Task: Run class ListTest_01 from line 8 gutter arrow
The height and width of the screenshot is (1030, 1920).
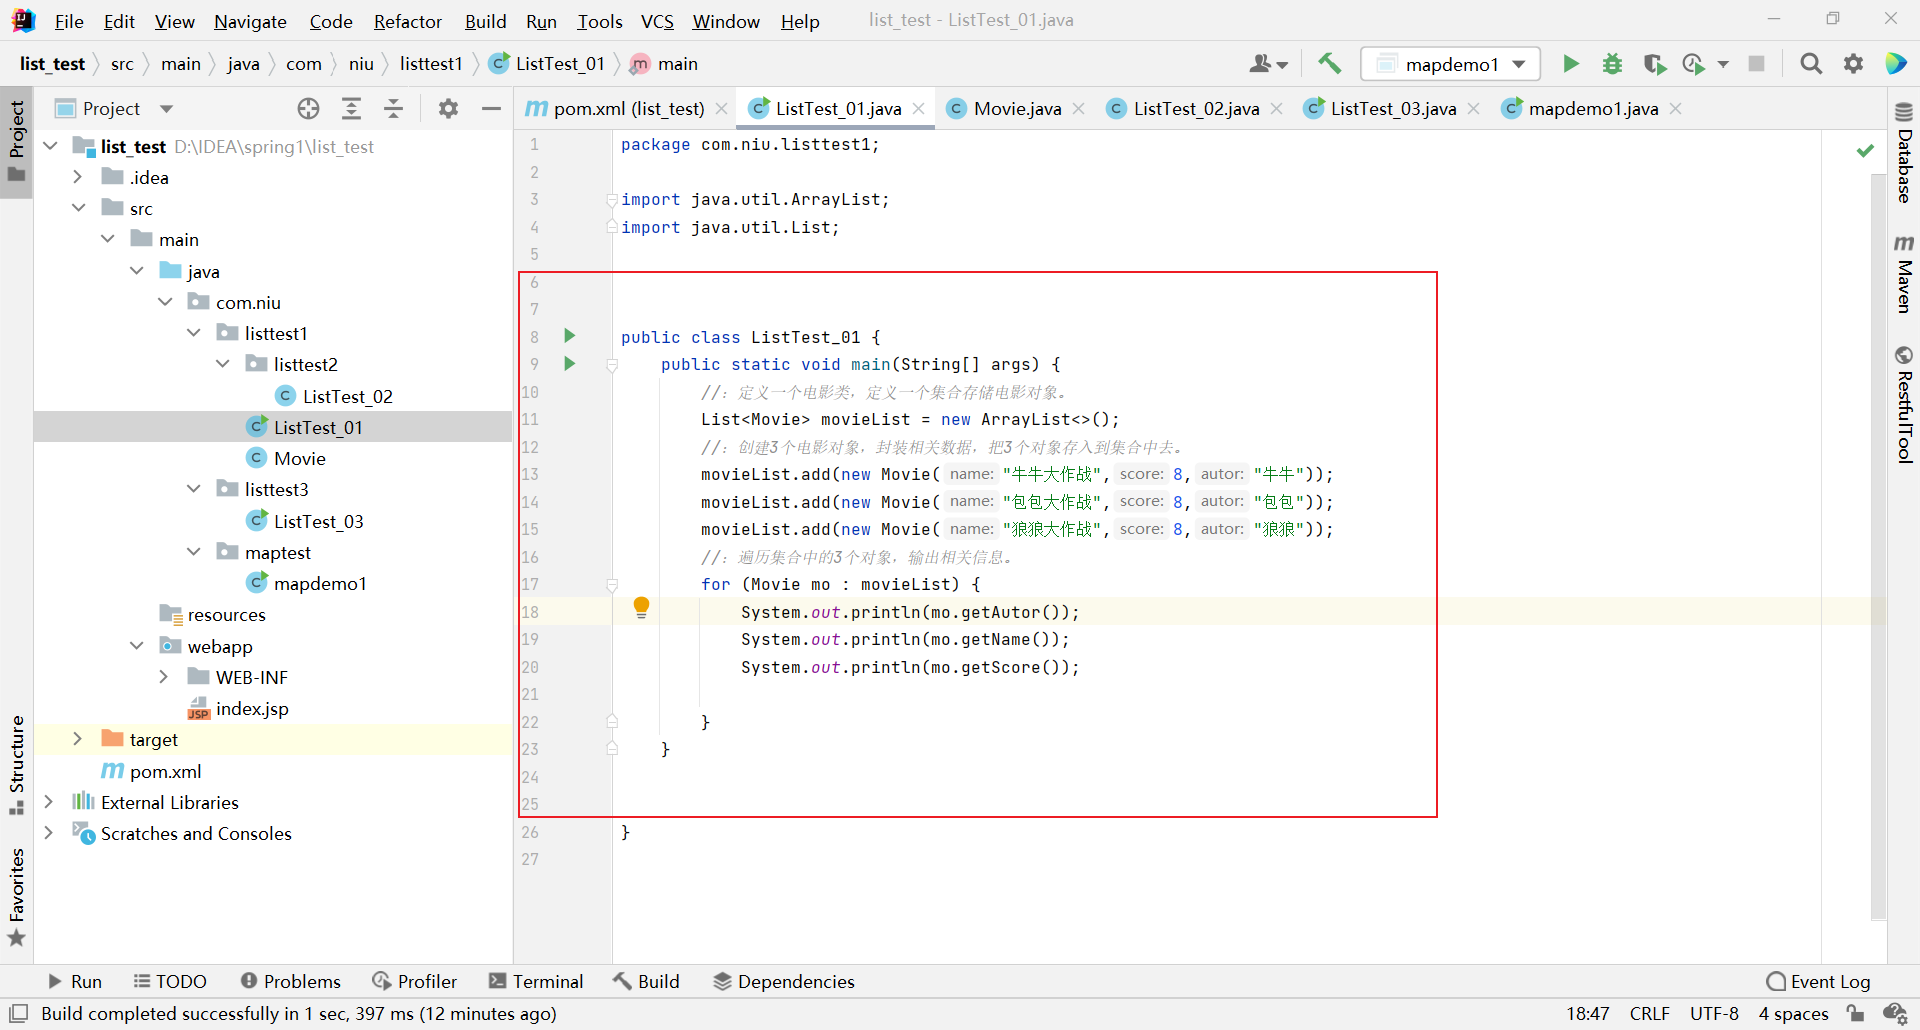Action: tap(569, 336)
